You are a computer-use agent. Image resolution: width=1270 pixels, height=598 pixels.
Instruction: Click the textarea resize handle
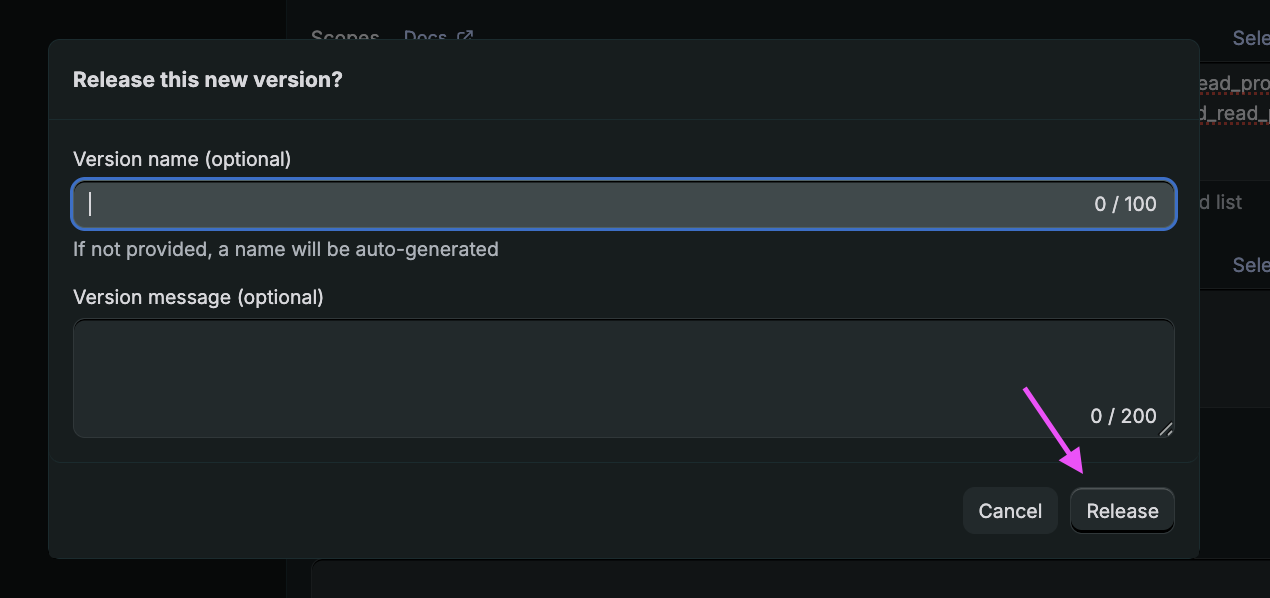(x=1168, y=431)
